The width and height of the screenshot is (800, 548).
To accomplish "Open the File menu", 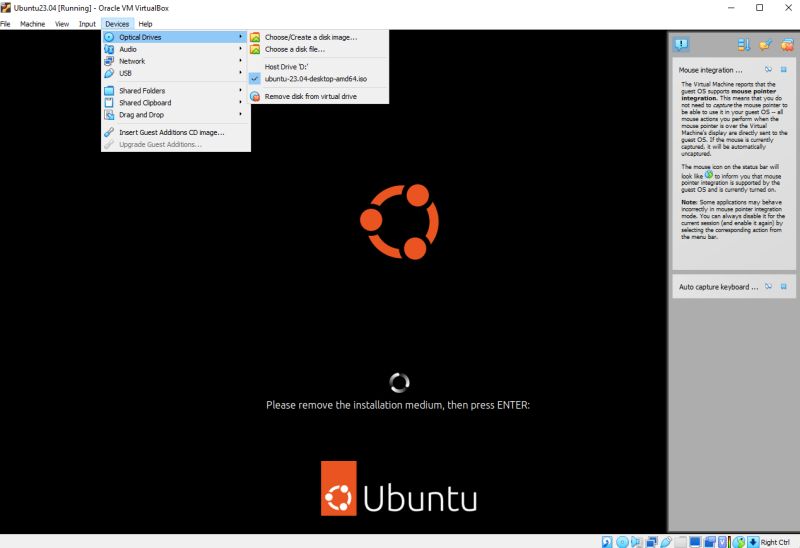I will pos(5,24).
